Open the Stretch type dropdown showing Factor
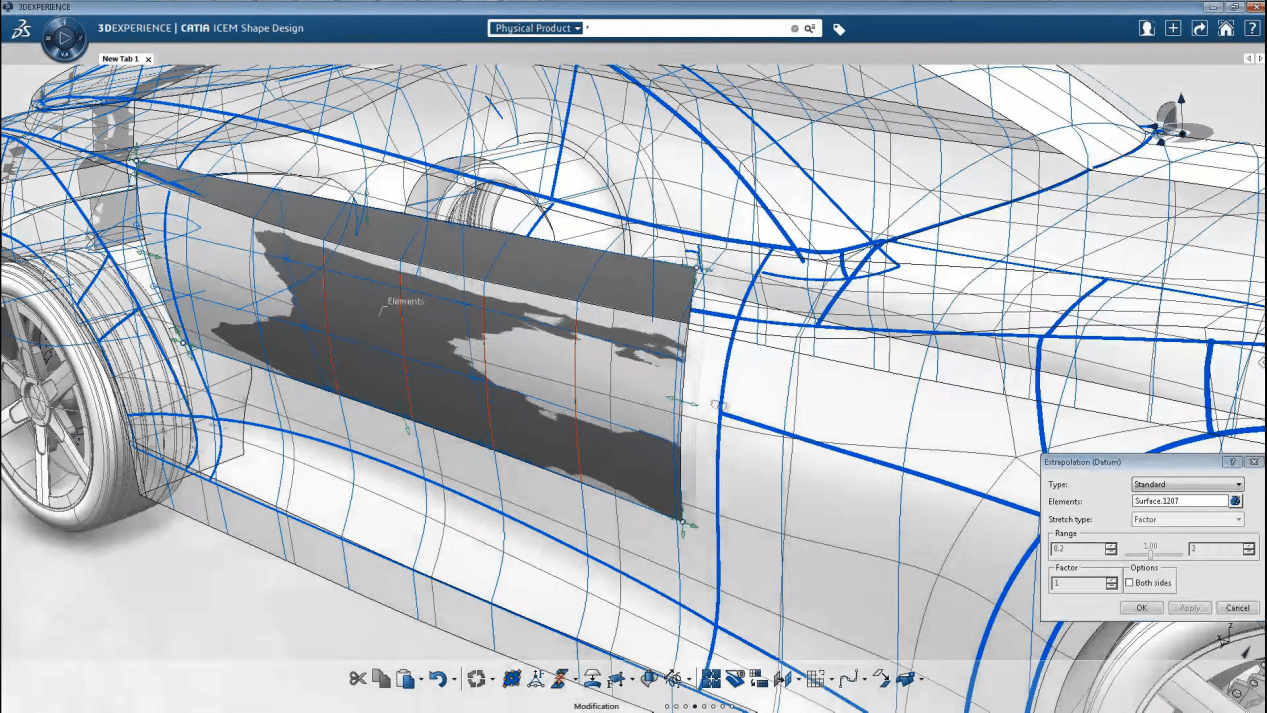Viewport: 1267px width, 713px height. point(1188,519)
